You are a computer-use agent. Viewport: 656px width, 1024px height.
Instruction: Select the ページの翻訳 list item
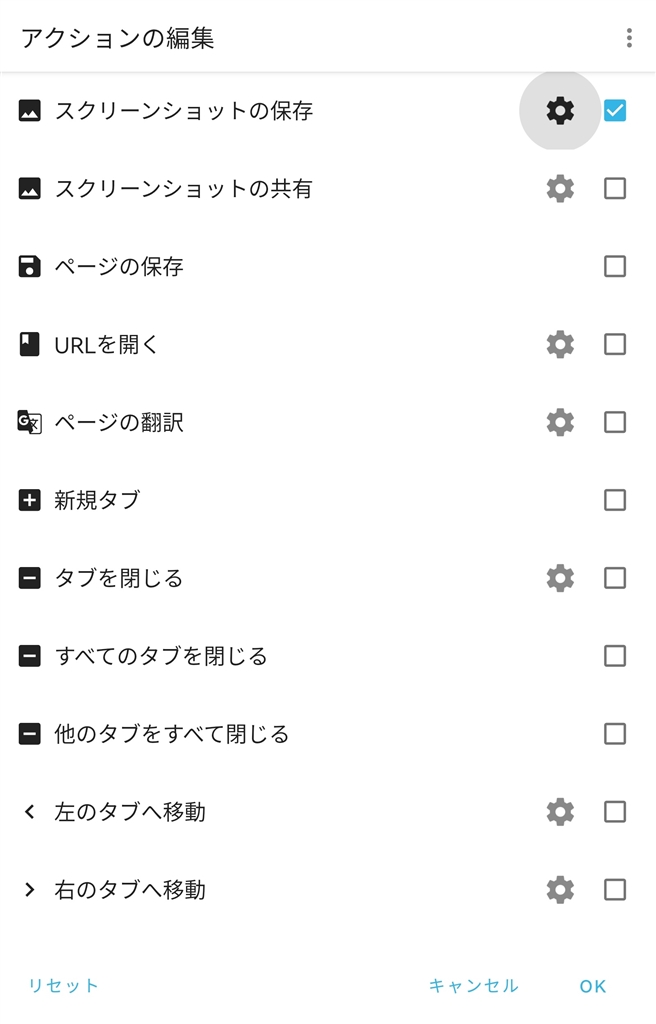pos(119,422)
